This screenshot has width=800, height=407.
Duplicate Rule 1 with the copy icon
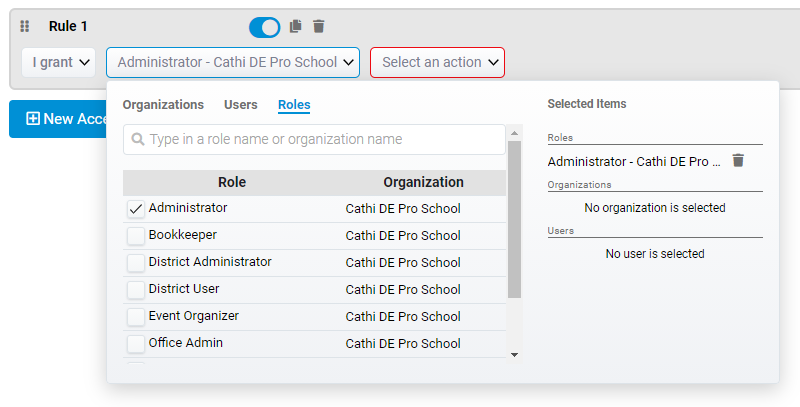296,27
